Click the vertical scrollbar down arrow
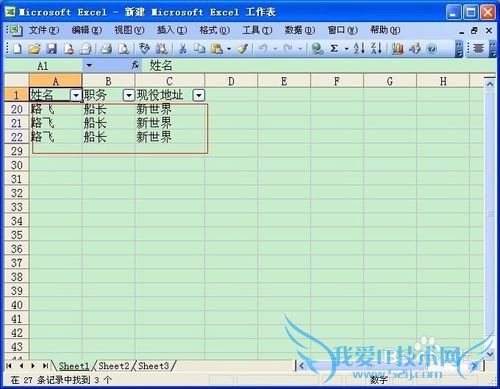This screenshot has width=500, height=389. (x=490, y=354)
